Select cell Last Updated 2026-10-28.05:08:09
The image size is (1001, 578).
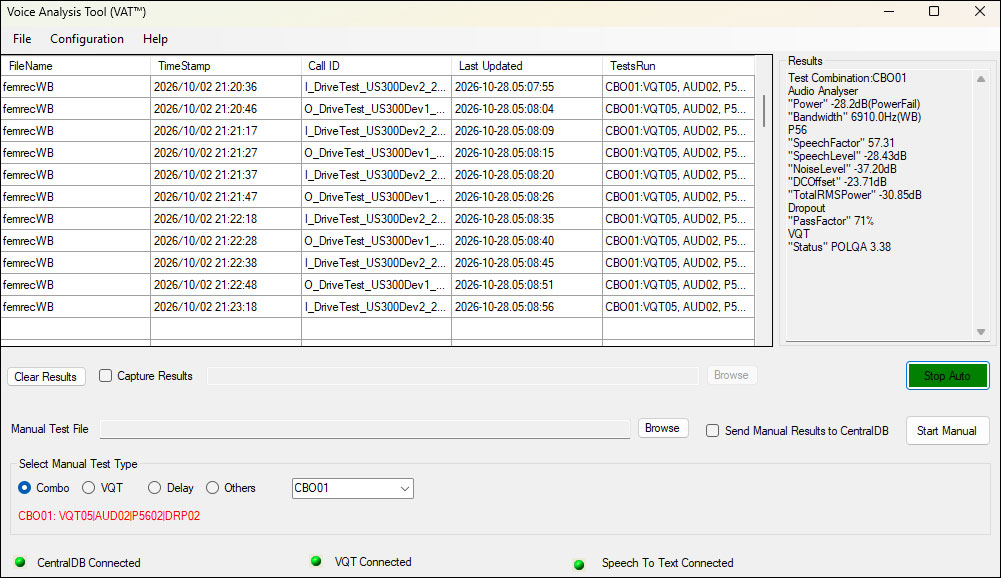[527, 131]
